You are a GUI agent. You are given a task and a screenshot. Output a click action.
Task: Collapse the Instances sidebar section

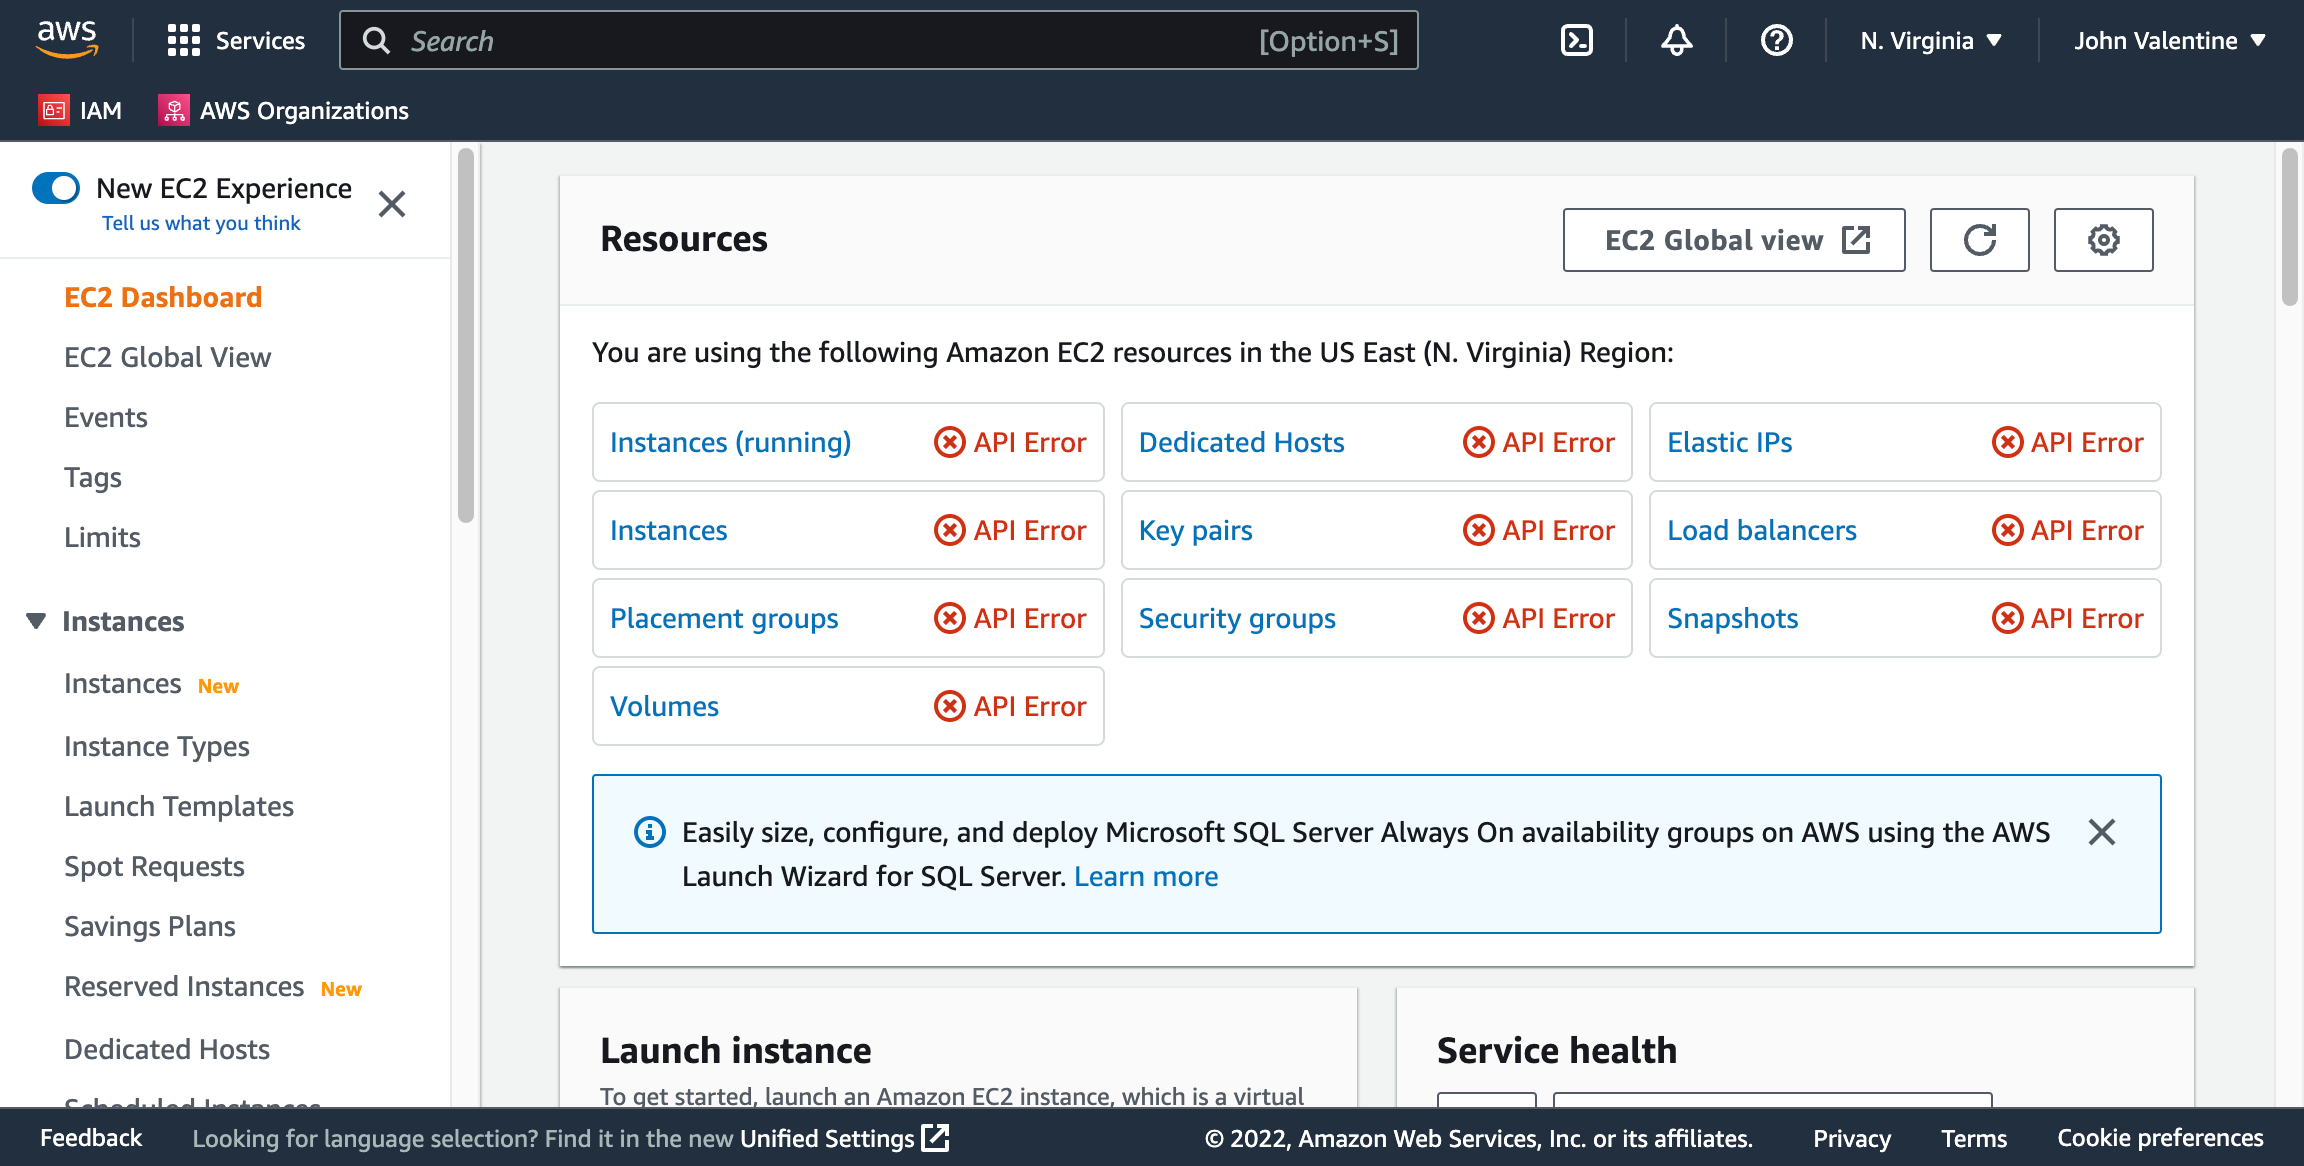[x=36, y=621]
